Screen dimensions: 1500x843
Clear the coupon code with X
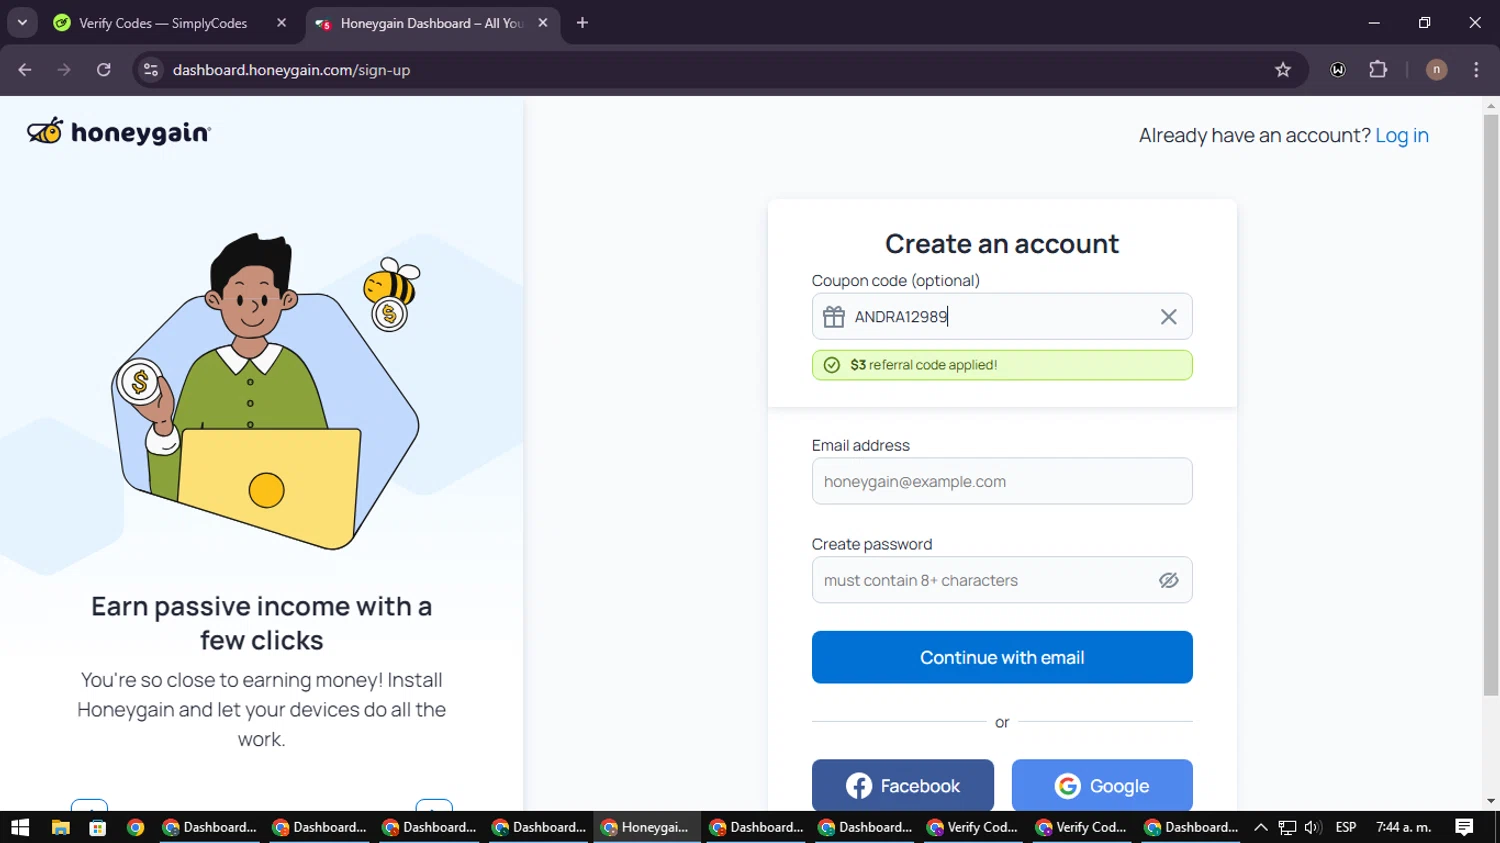point(1168,317)
